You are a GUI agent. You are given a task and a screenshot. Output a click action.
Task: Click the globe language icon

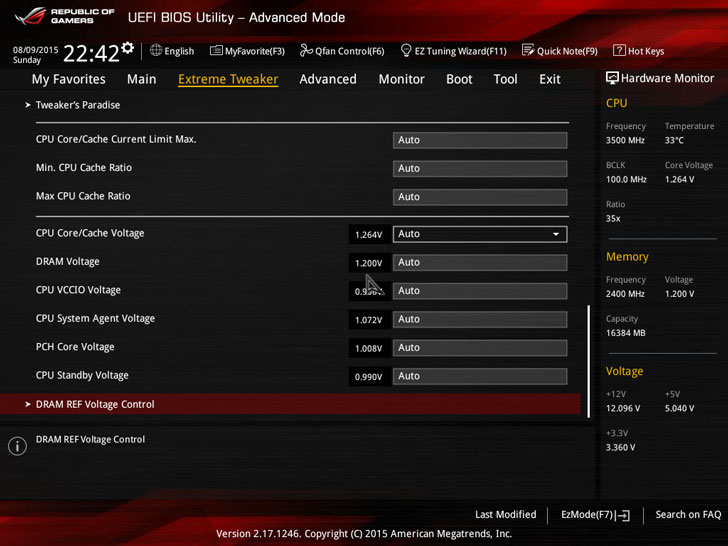click(x=156, y=50)
